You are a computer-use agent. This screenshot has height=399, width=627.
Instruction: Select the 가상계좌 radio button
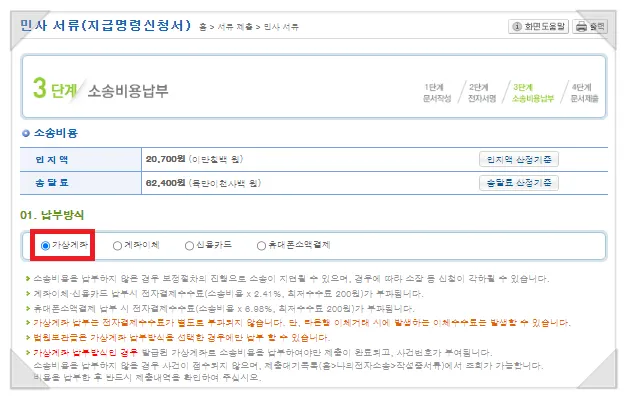click(45, 245)
